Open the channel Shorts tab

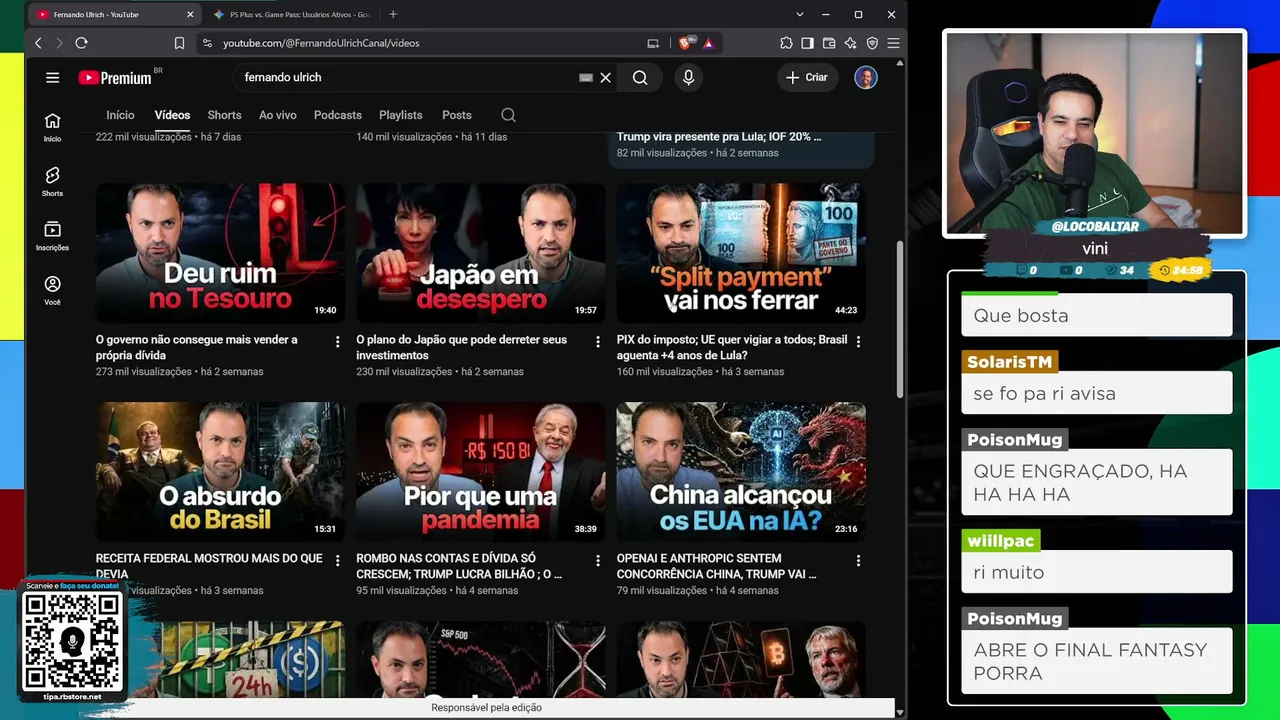(224, 115)
